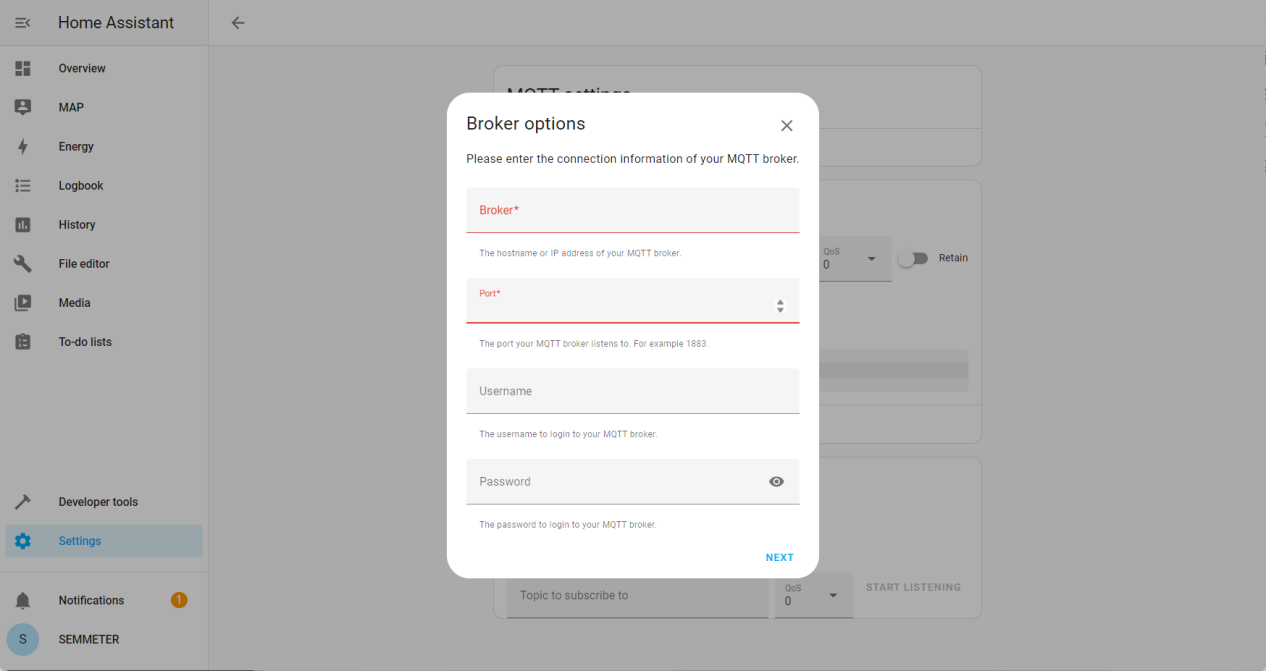Focus the Topic to subscribe to field

(x=637, y=595)
